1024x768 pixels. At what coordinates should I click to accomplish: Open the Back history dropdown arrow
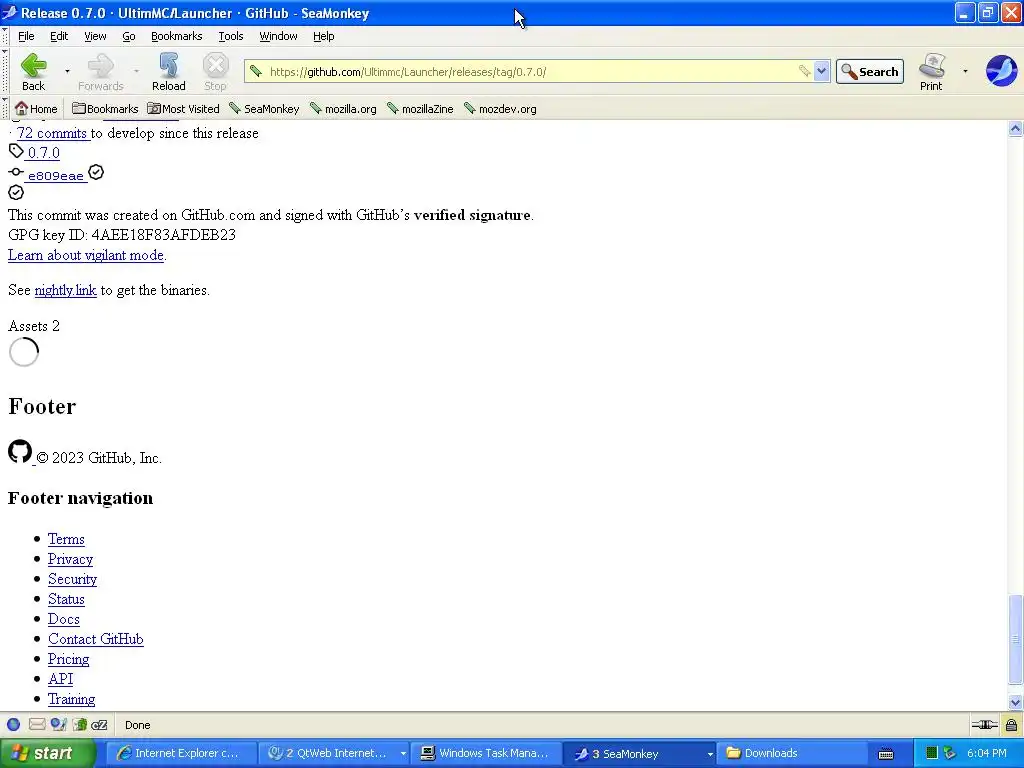pos(67,71)
